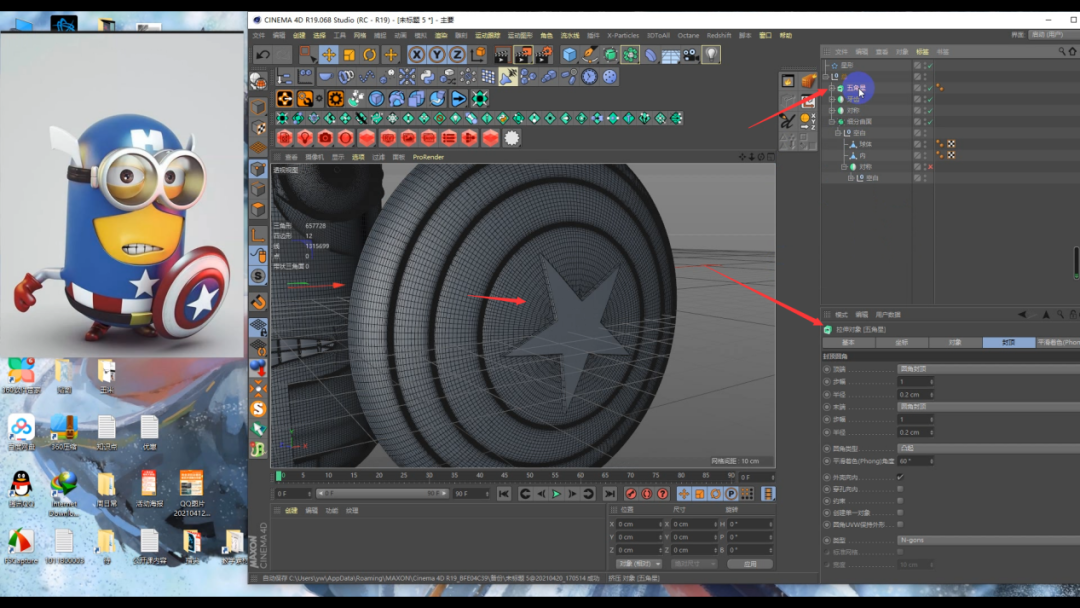
Task: Click the Floor environment icon
Action: [x=670, y=54]
